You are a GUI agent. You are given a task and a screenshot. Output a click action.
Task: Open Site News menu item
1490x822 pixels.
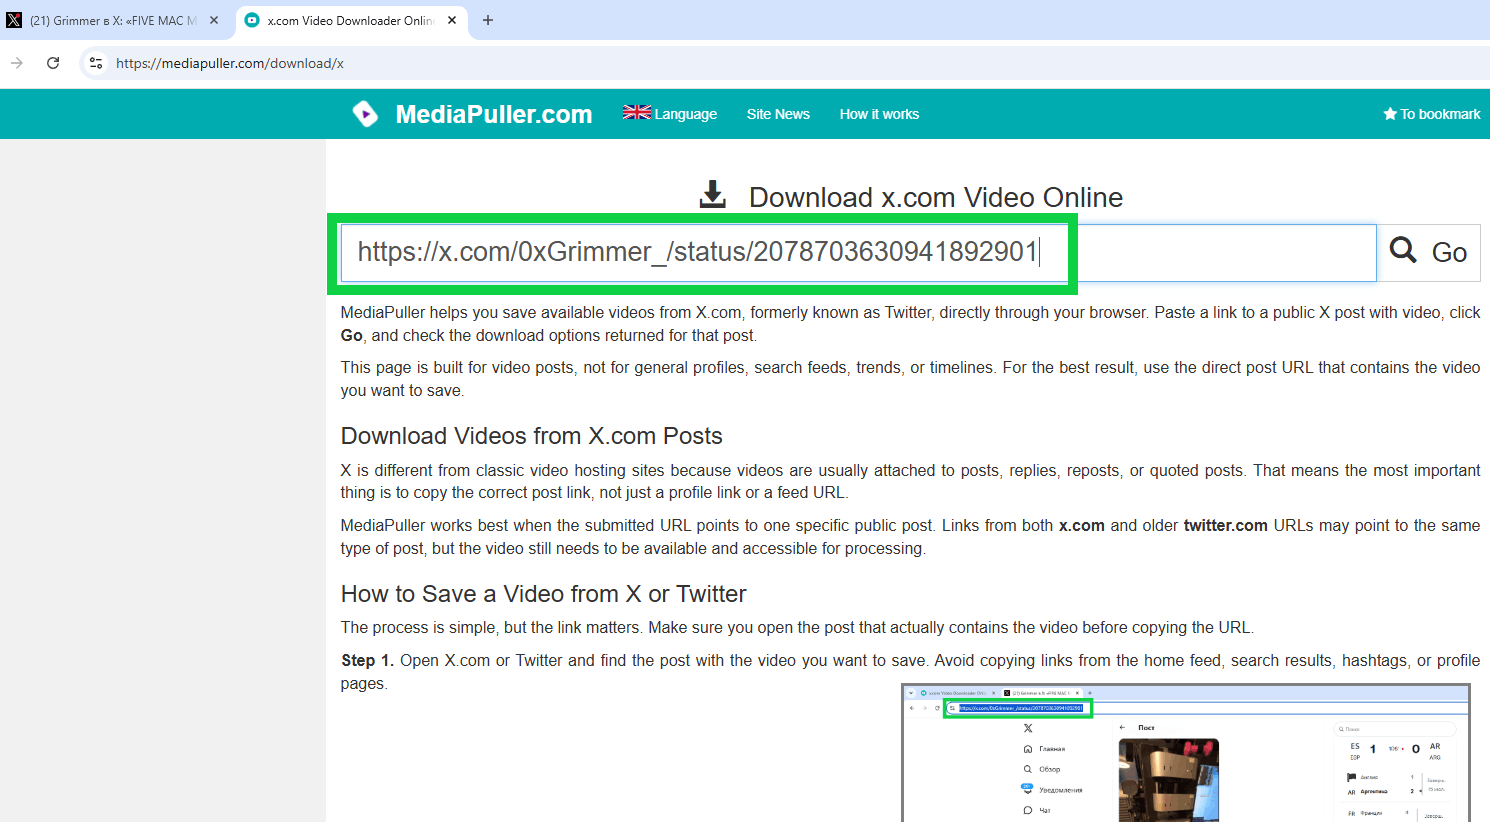point(778,114)
